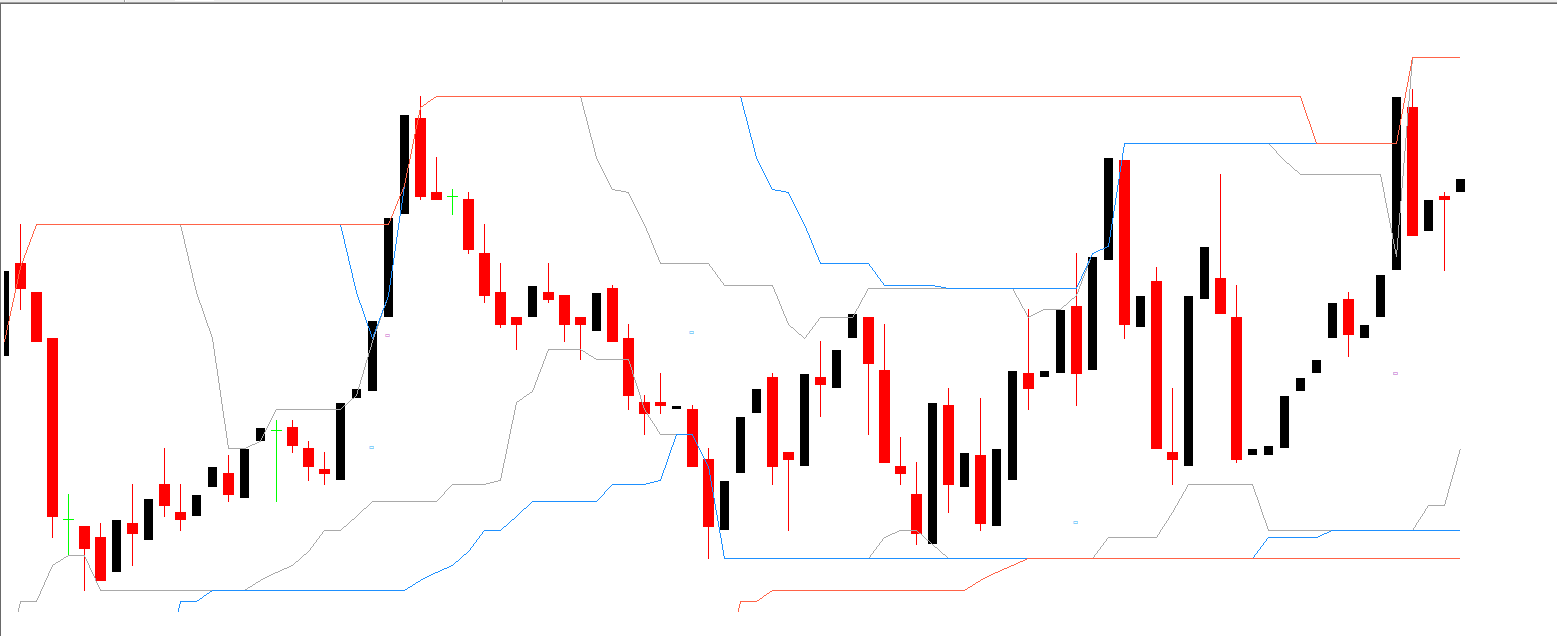Click the pink marker beside the first rally
The width and height of the screenshot is (1557, 636).
(x=387, y=335)
